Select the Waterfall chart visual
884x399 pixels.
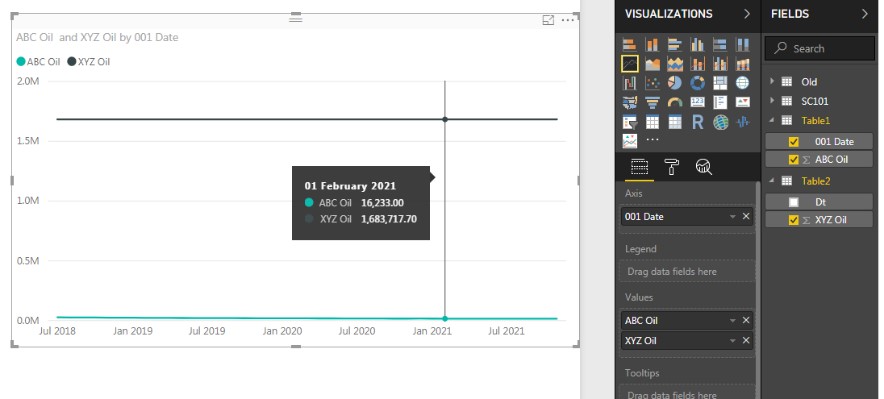click(x=630, y=83)
